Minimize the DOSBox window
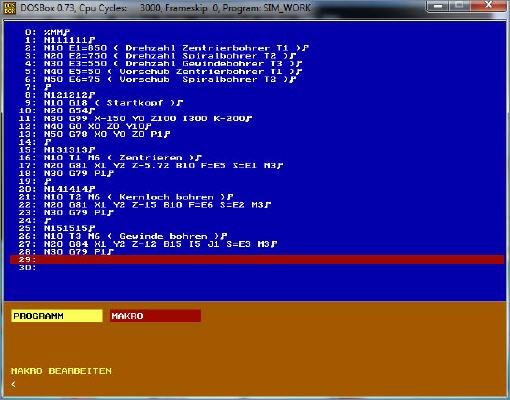The image size is (510, 400). coord(439,6)
